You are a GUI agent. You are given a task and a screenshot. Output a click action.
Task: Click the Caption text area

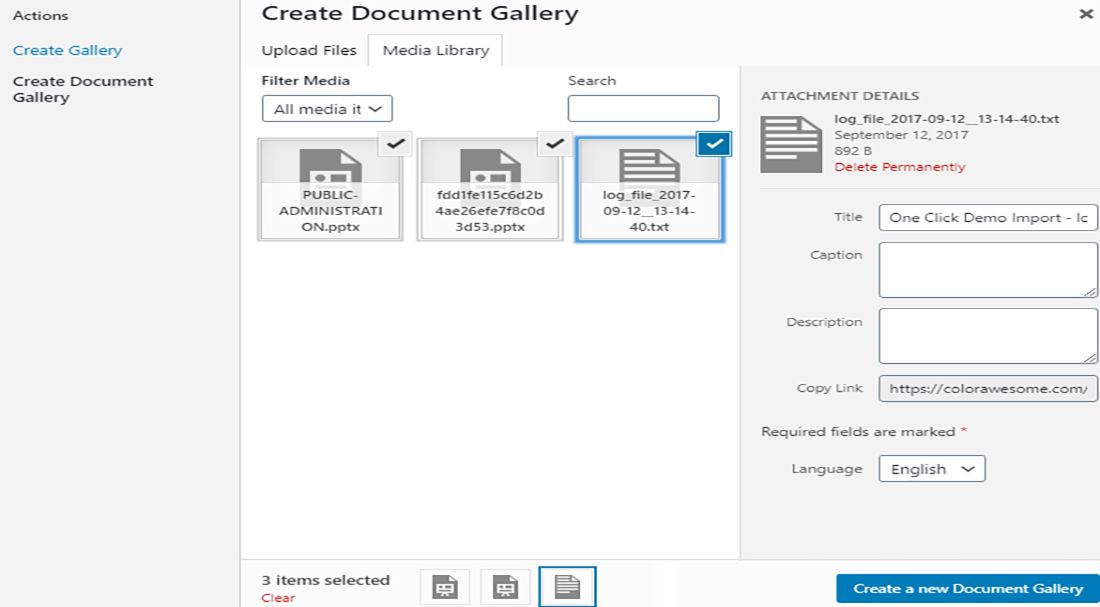point(988,270)
